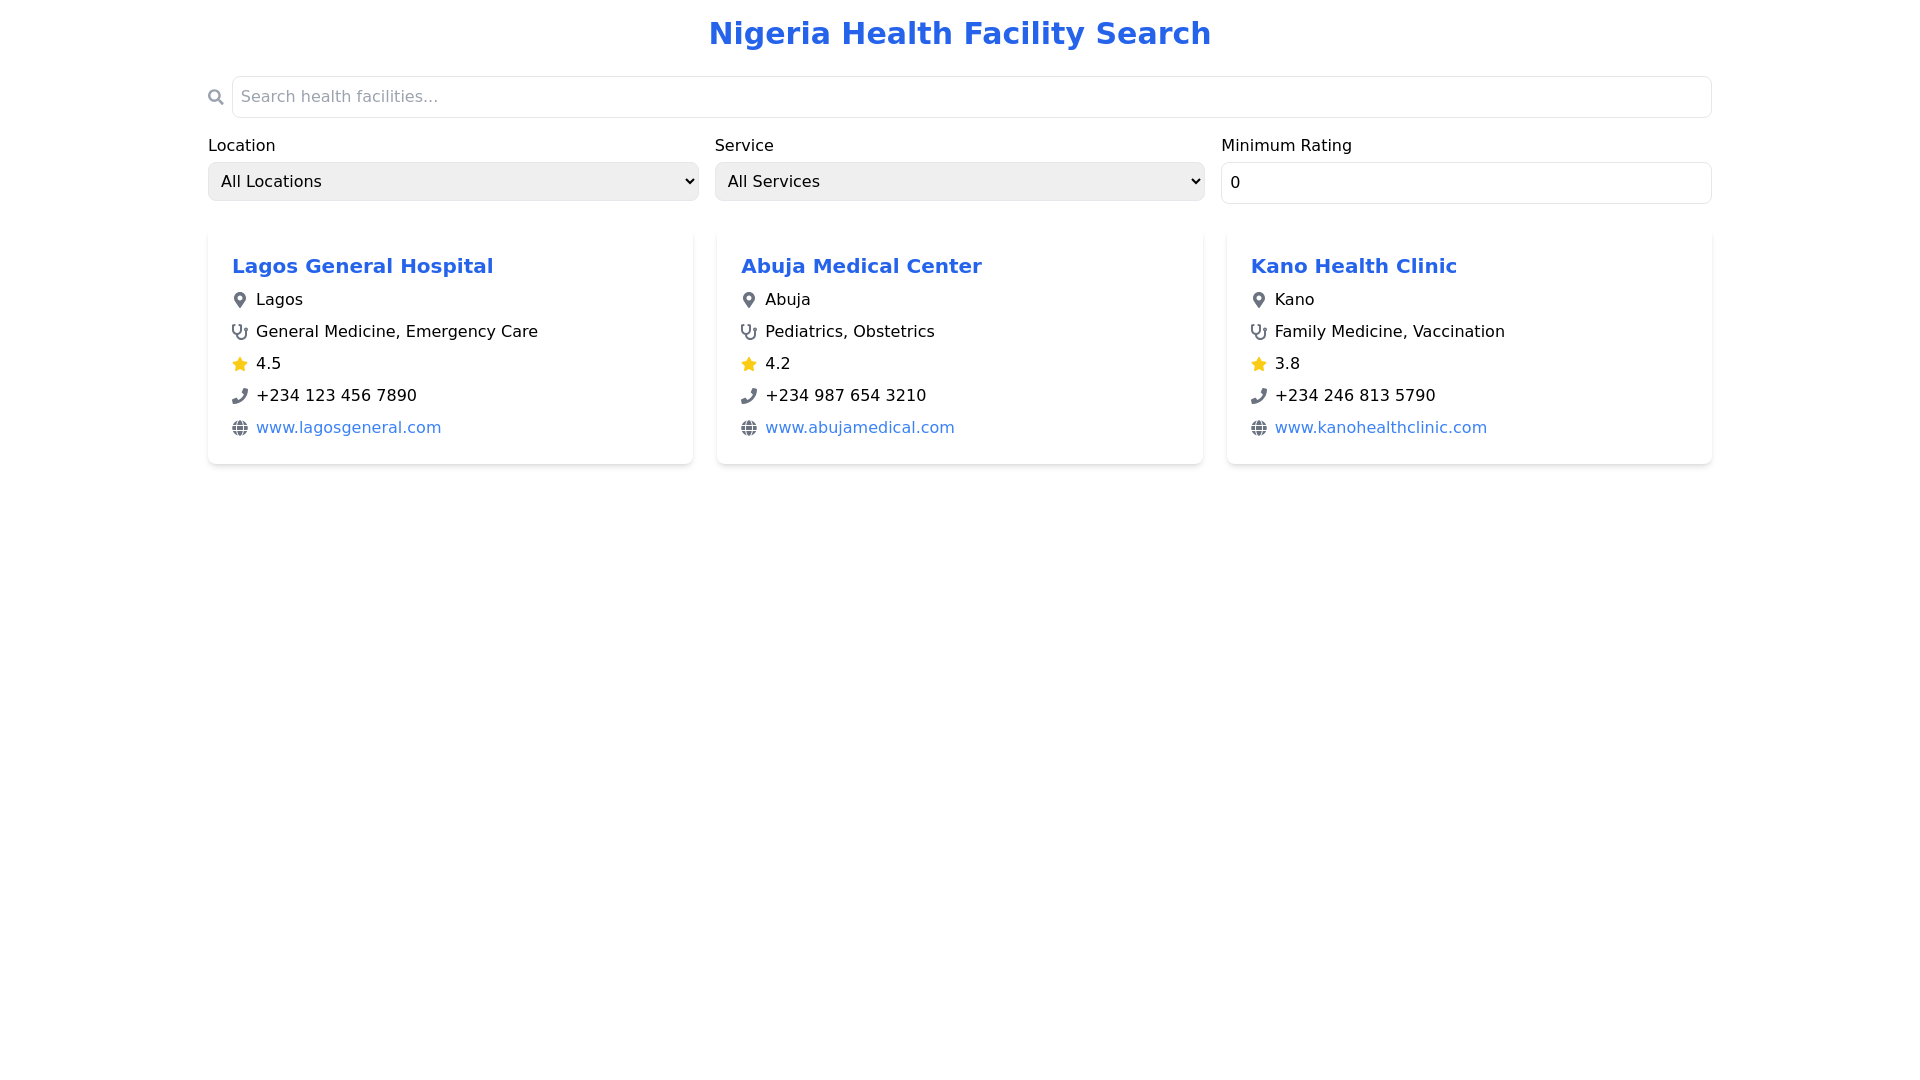The image size is (1920, 1080).
Task: Click phone icon on Lagos General Hospital card
Action: tap(239, 396)
